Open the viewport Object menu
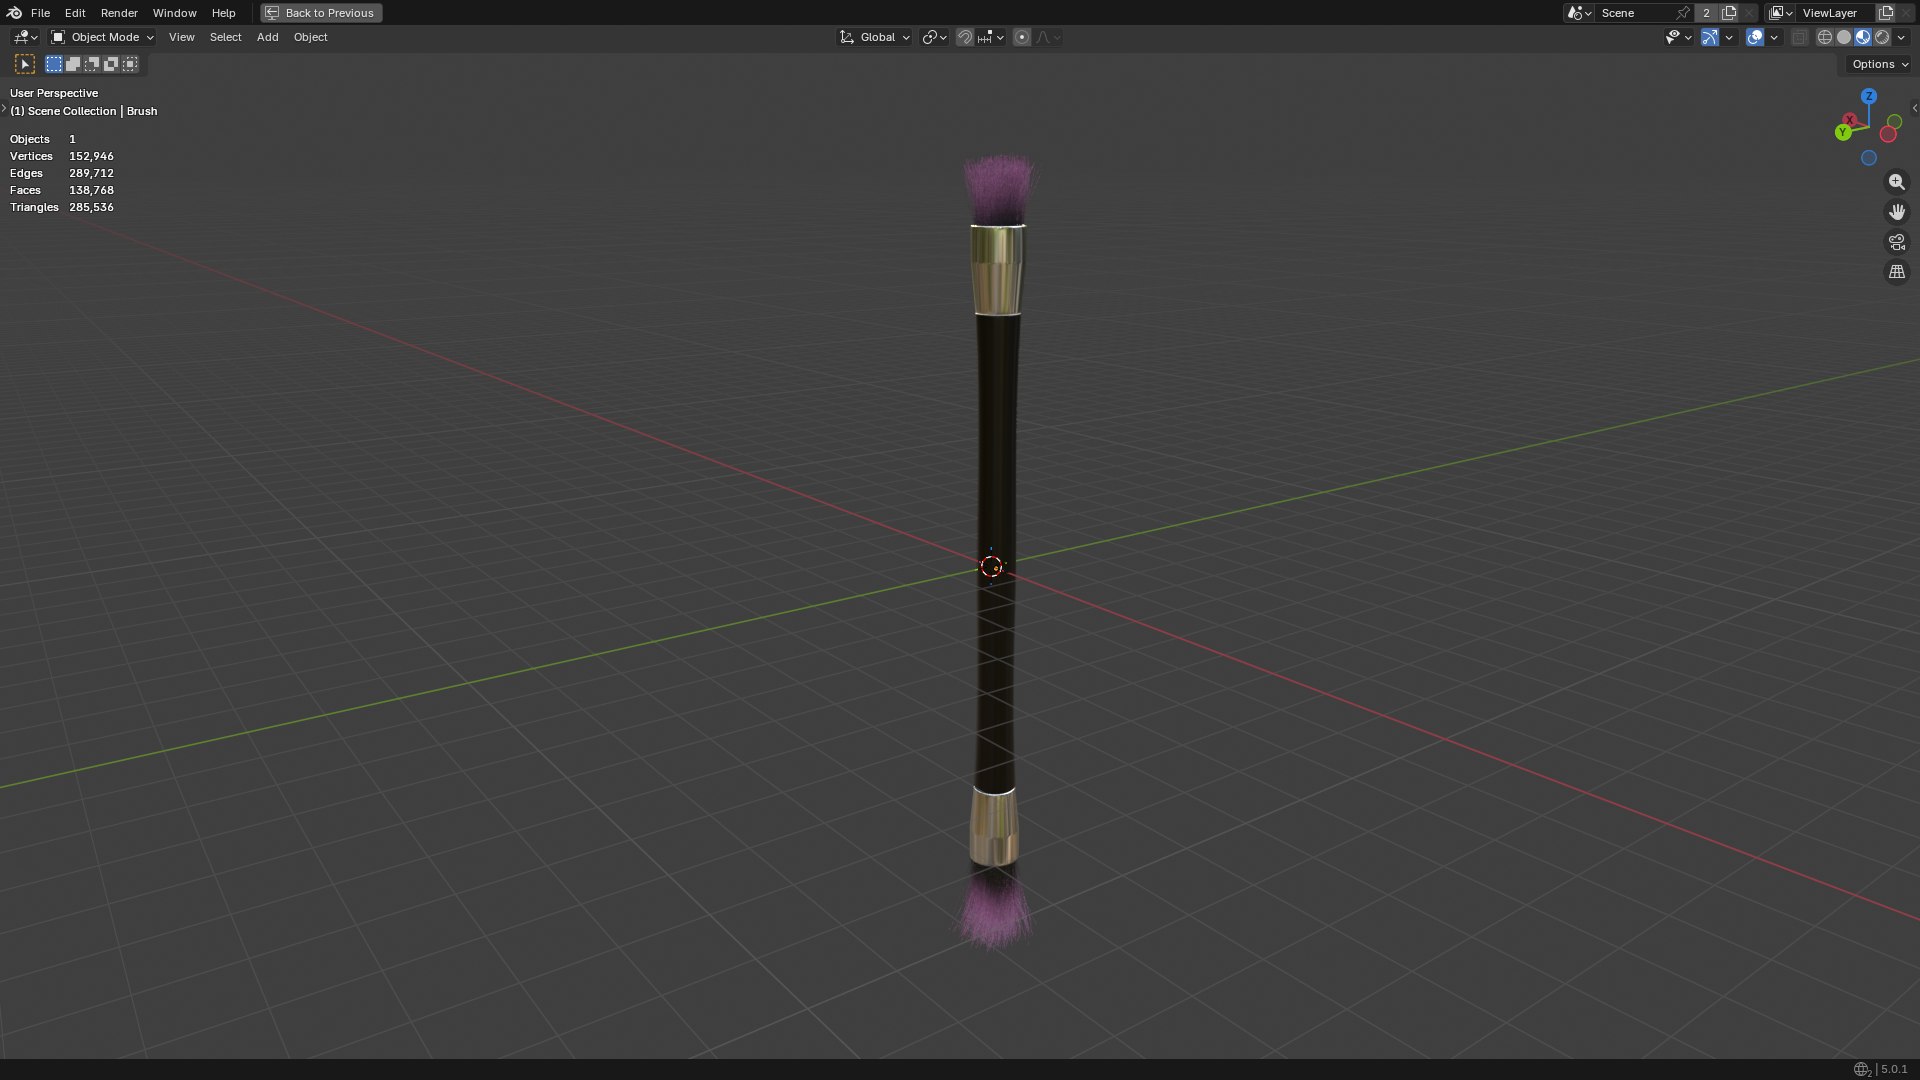The image size is (1920, 1080). (x=310, y=37)
